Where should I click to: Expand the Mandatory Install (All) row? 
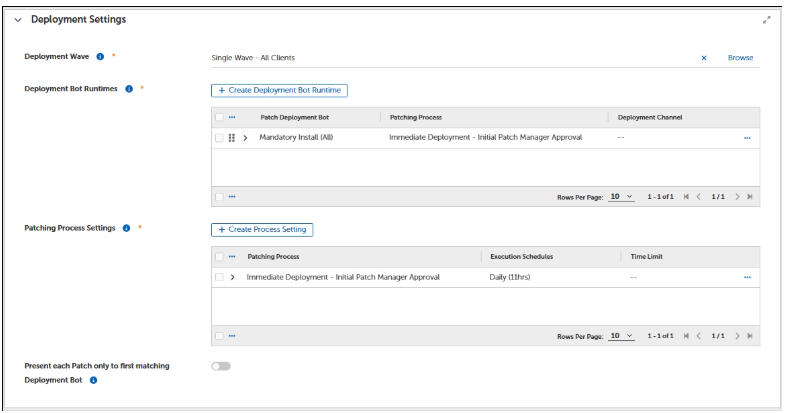click(246, 138)
